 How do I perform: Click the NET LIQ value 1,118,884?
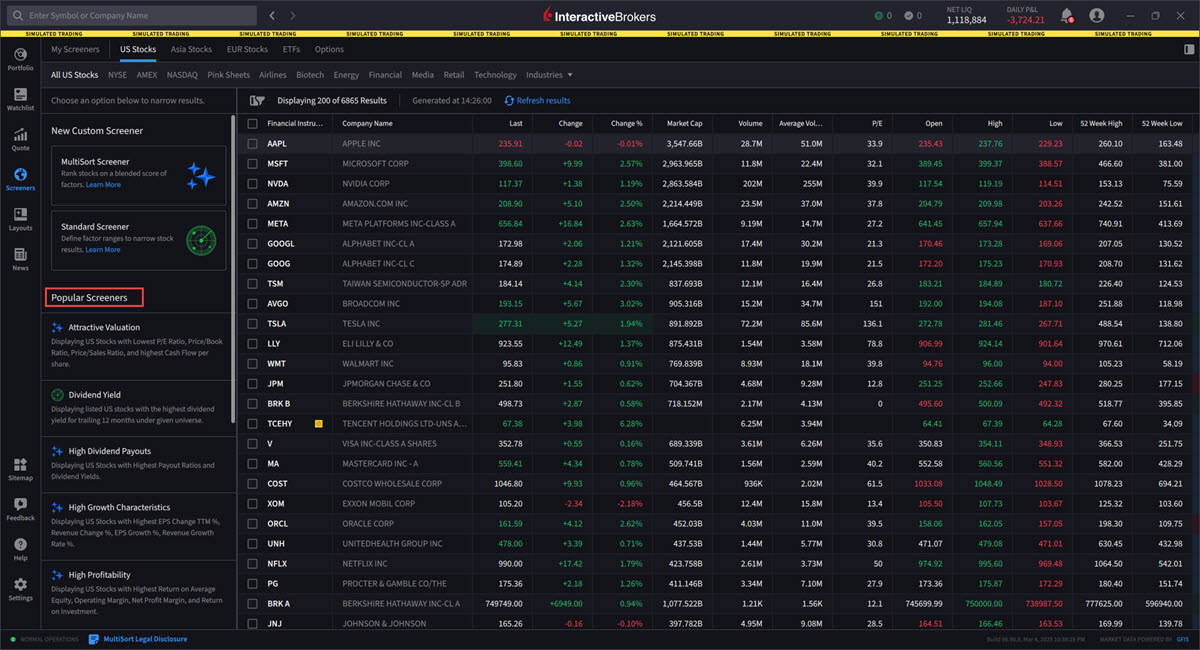click(966, 20)
